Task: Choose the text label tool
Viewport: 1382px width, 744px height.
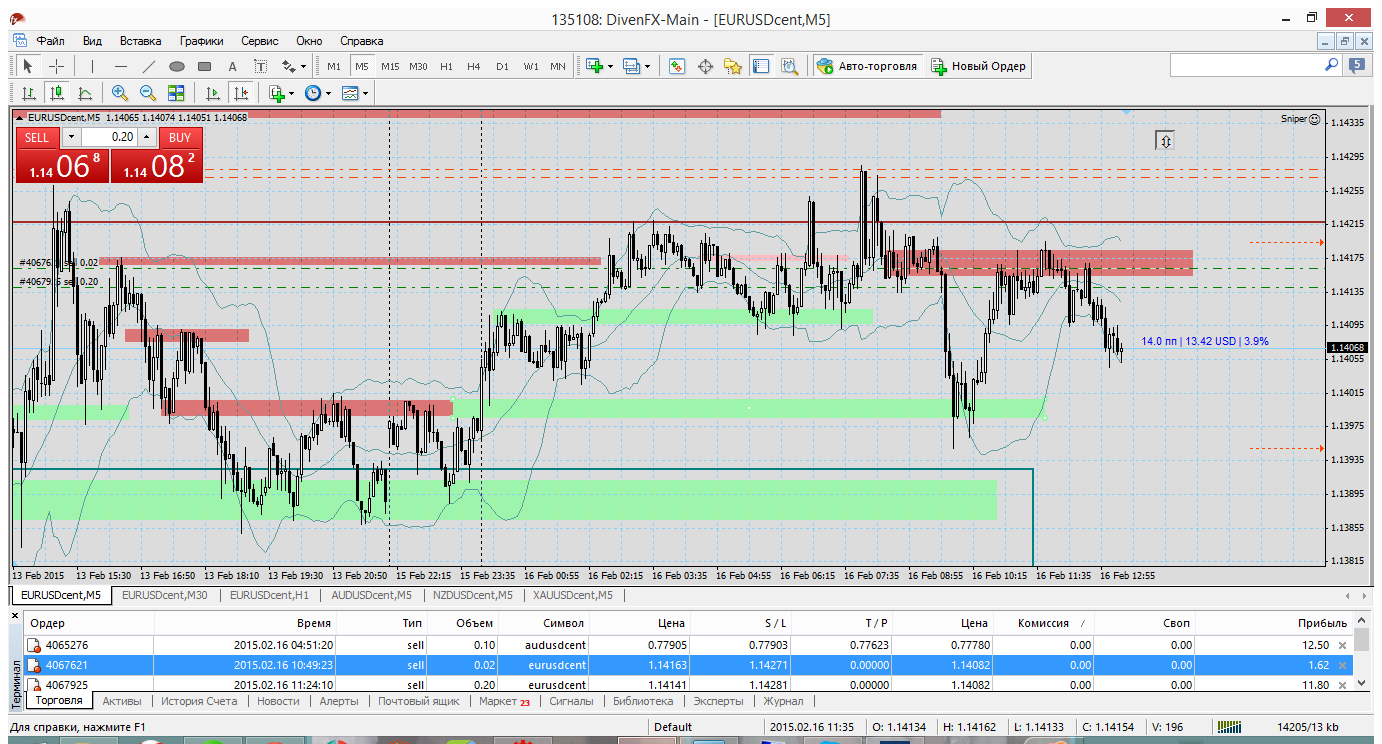Action: pyautogui.click(x=260, y=66)
